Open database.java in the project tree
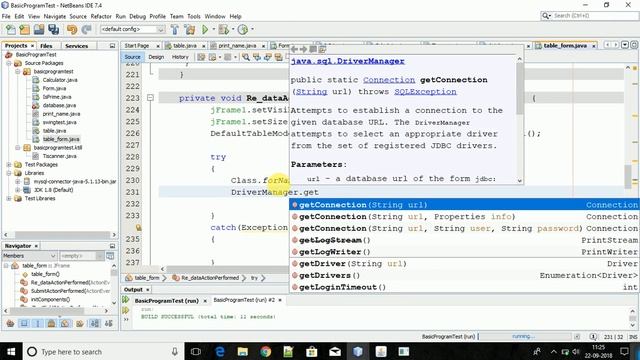The width and height of the screenshot is (640, 360). pyautogui.click(x=59, y=105)
